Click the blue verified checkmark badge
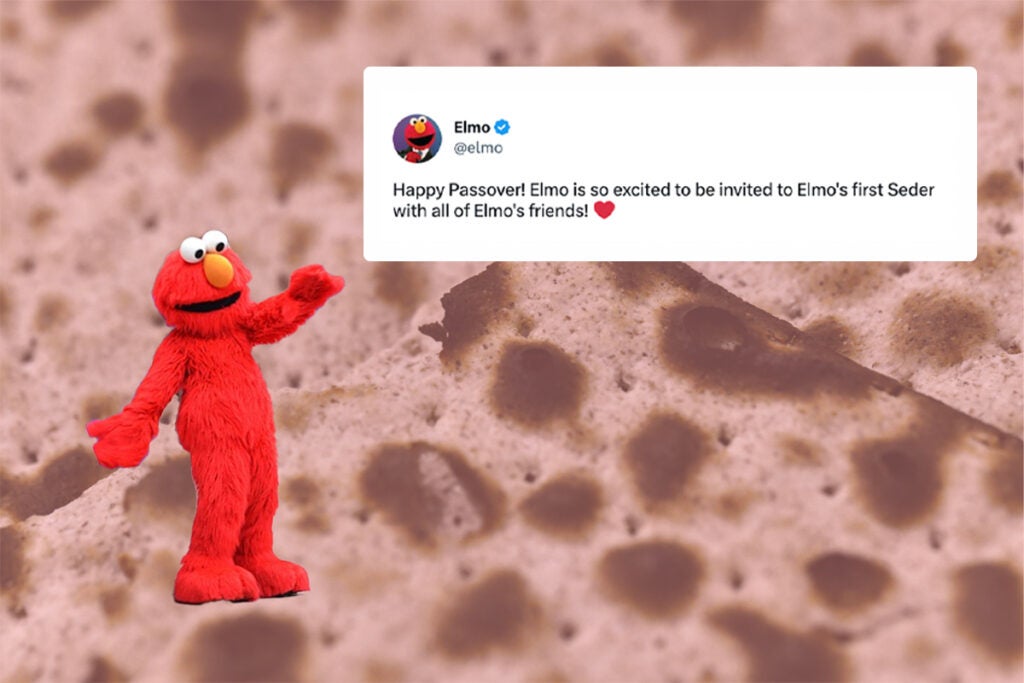Screen dimensions: 1024x683 (x=502, y=127)
